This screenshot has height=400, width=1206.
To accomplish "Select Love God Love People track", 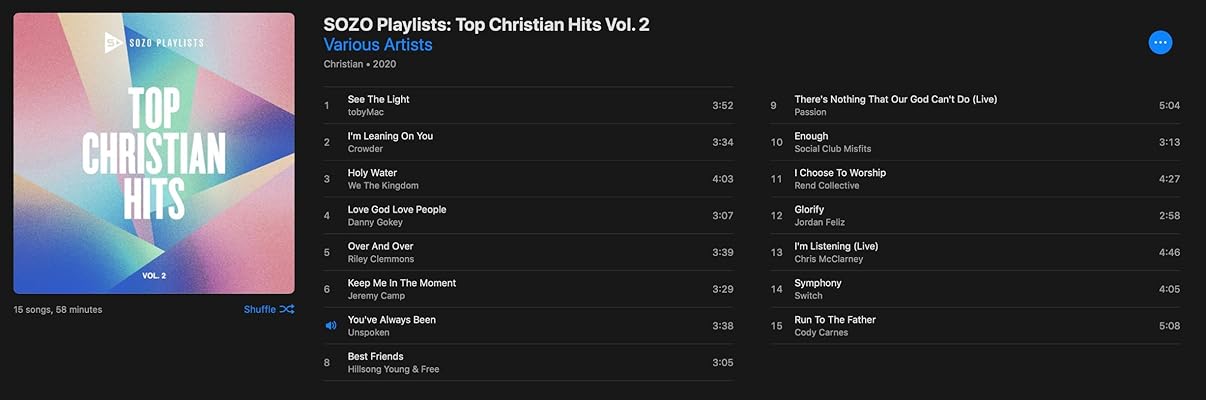I will (x=397, y=210).
